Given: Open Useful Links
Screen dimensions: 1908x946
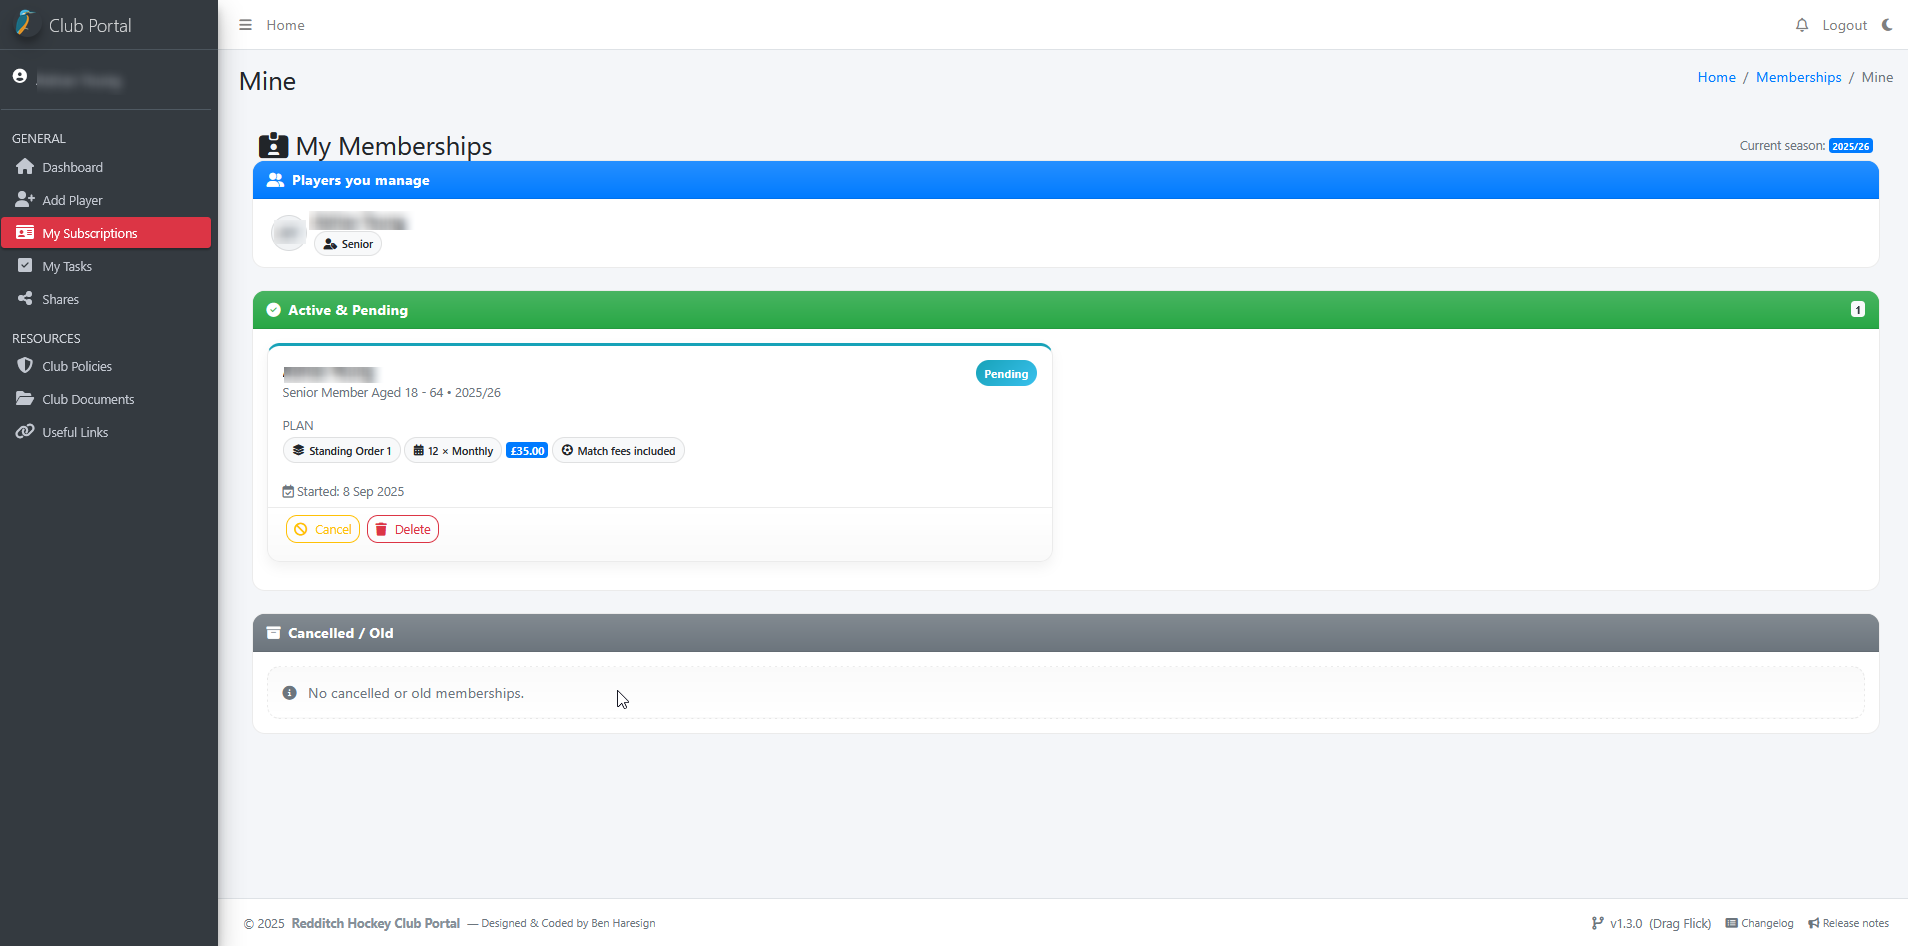Looking at the screenshot, I should coord(75,432).
